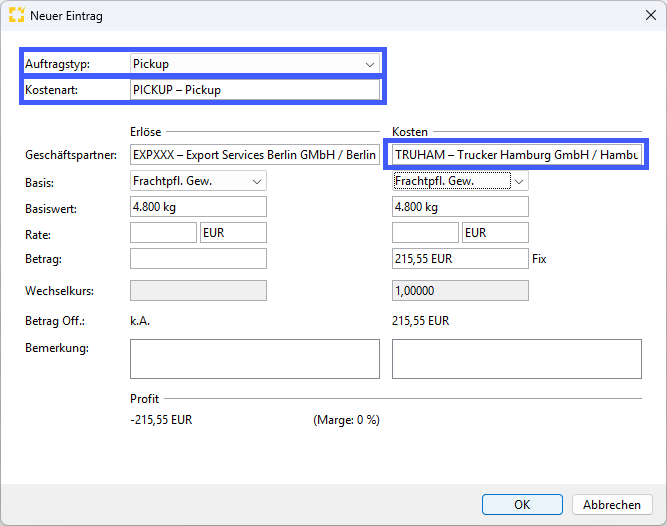Viewport: 667px width, 526px height.
Task: Click the Kosten section heading
Action: 410,132
